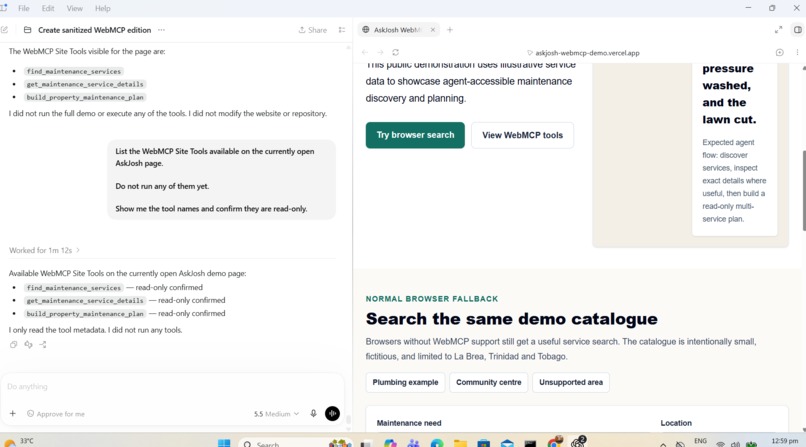Click the Location field label
Screen dimensions: 806x447
[x=676, y=423]
